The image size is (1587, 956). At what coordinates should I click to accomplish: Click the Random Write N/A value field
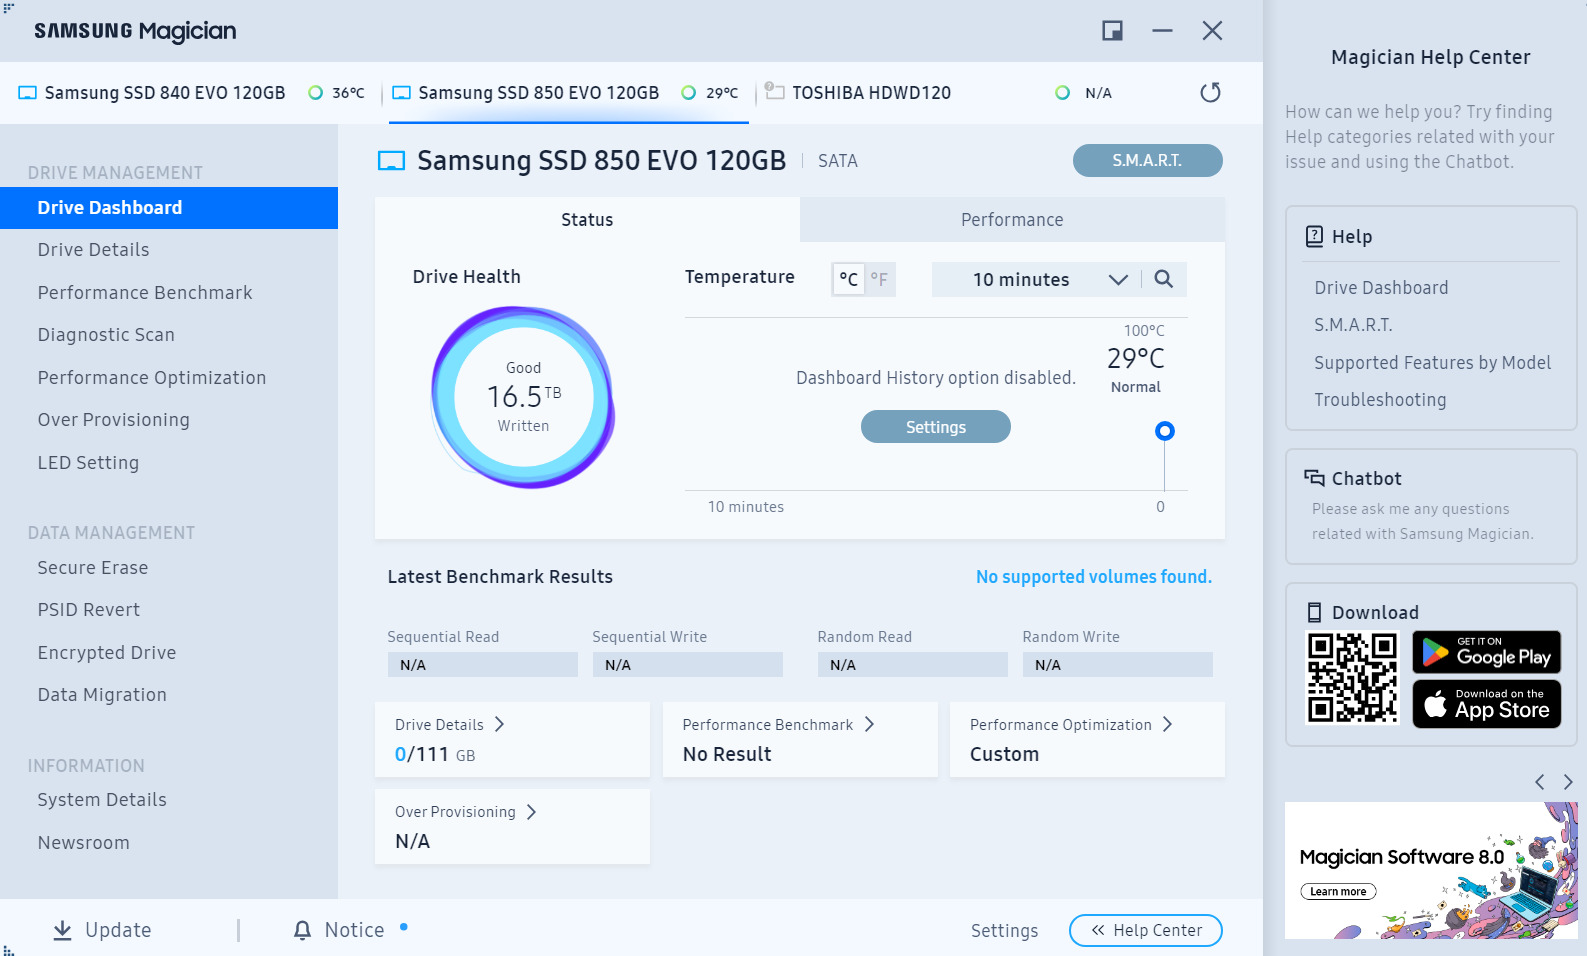coord(1117,665)
